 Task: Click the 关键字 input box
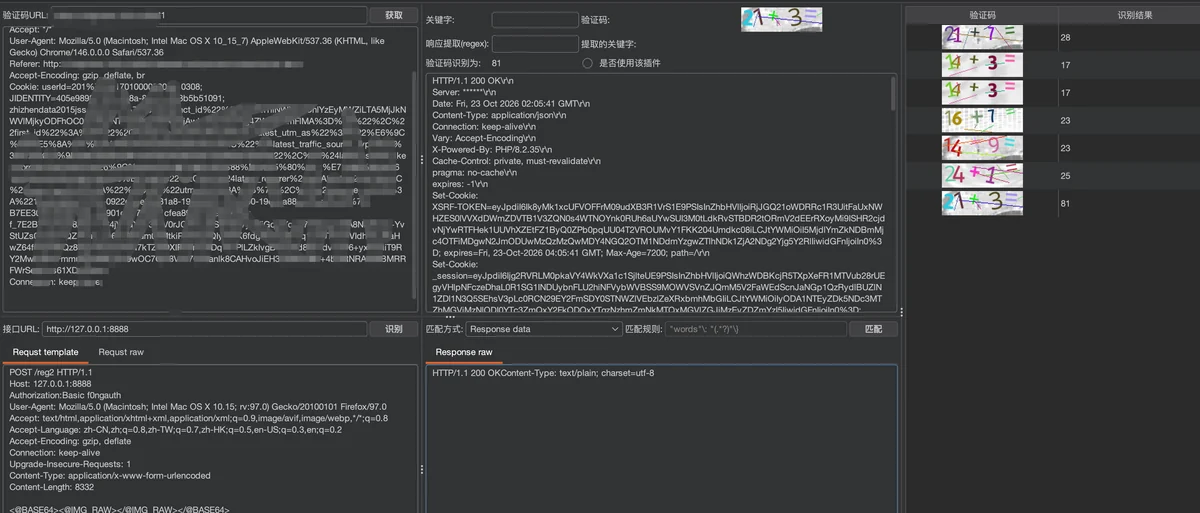coord(535,19)
